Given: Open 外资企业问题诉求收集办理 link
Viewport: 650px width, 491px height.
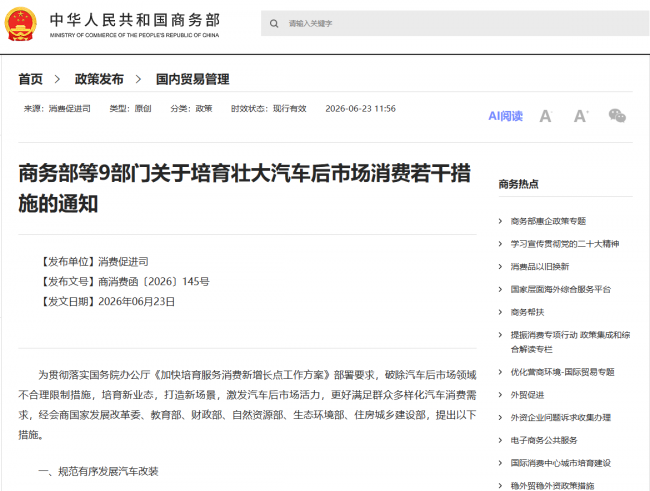Looking at the screenshot, I should (560, 418).
